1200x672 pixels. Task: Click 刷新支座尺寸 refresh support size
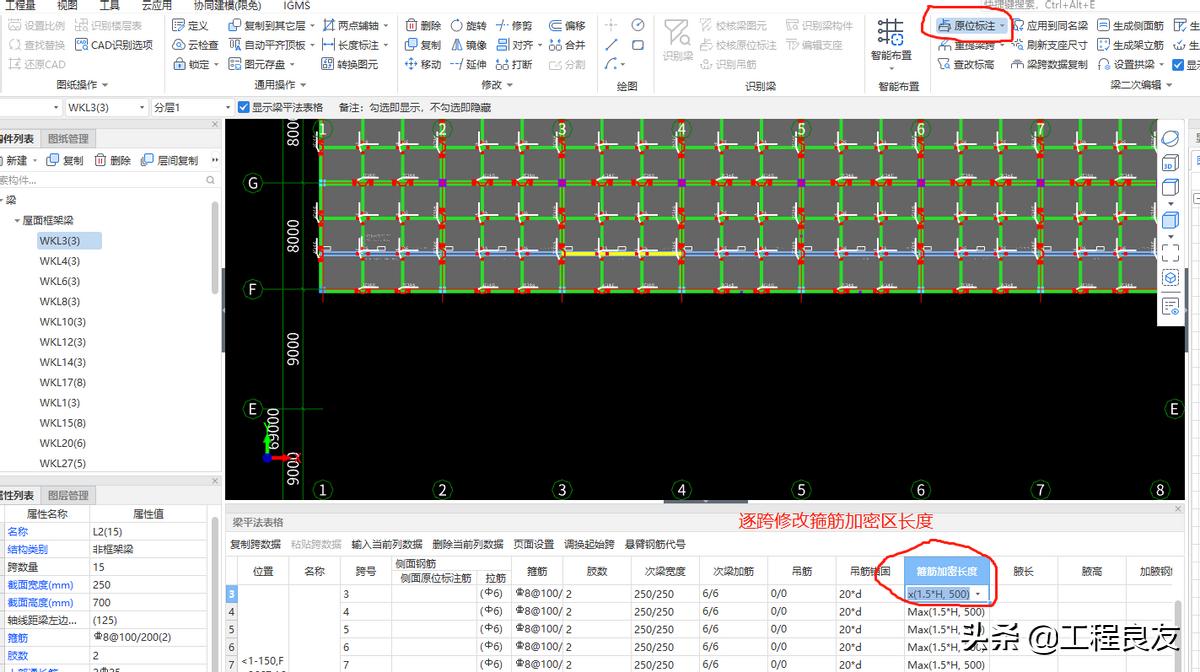click(x=1050, y=45)
